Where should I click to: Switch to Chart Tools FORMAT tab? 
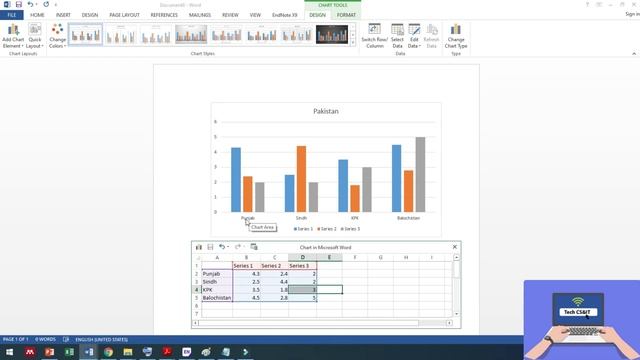coord(346,15)
